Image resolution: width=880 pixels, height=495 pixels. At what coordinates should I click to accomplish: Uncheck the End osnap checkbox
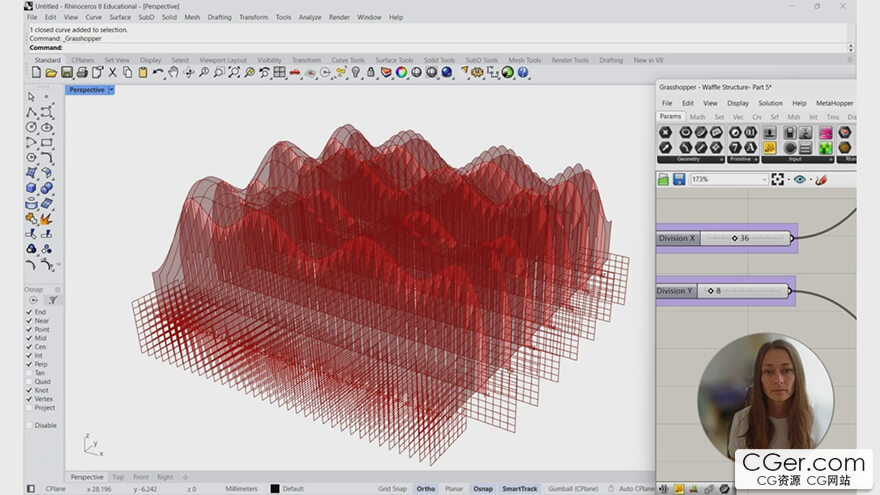click(29, 312)
